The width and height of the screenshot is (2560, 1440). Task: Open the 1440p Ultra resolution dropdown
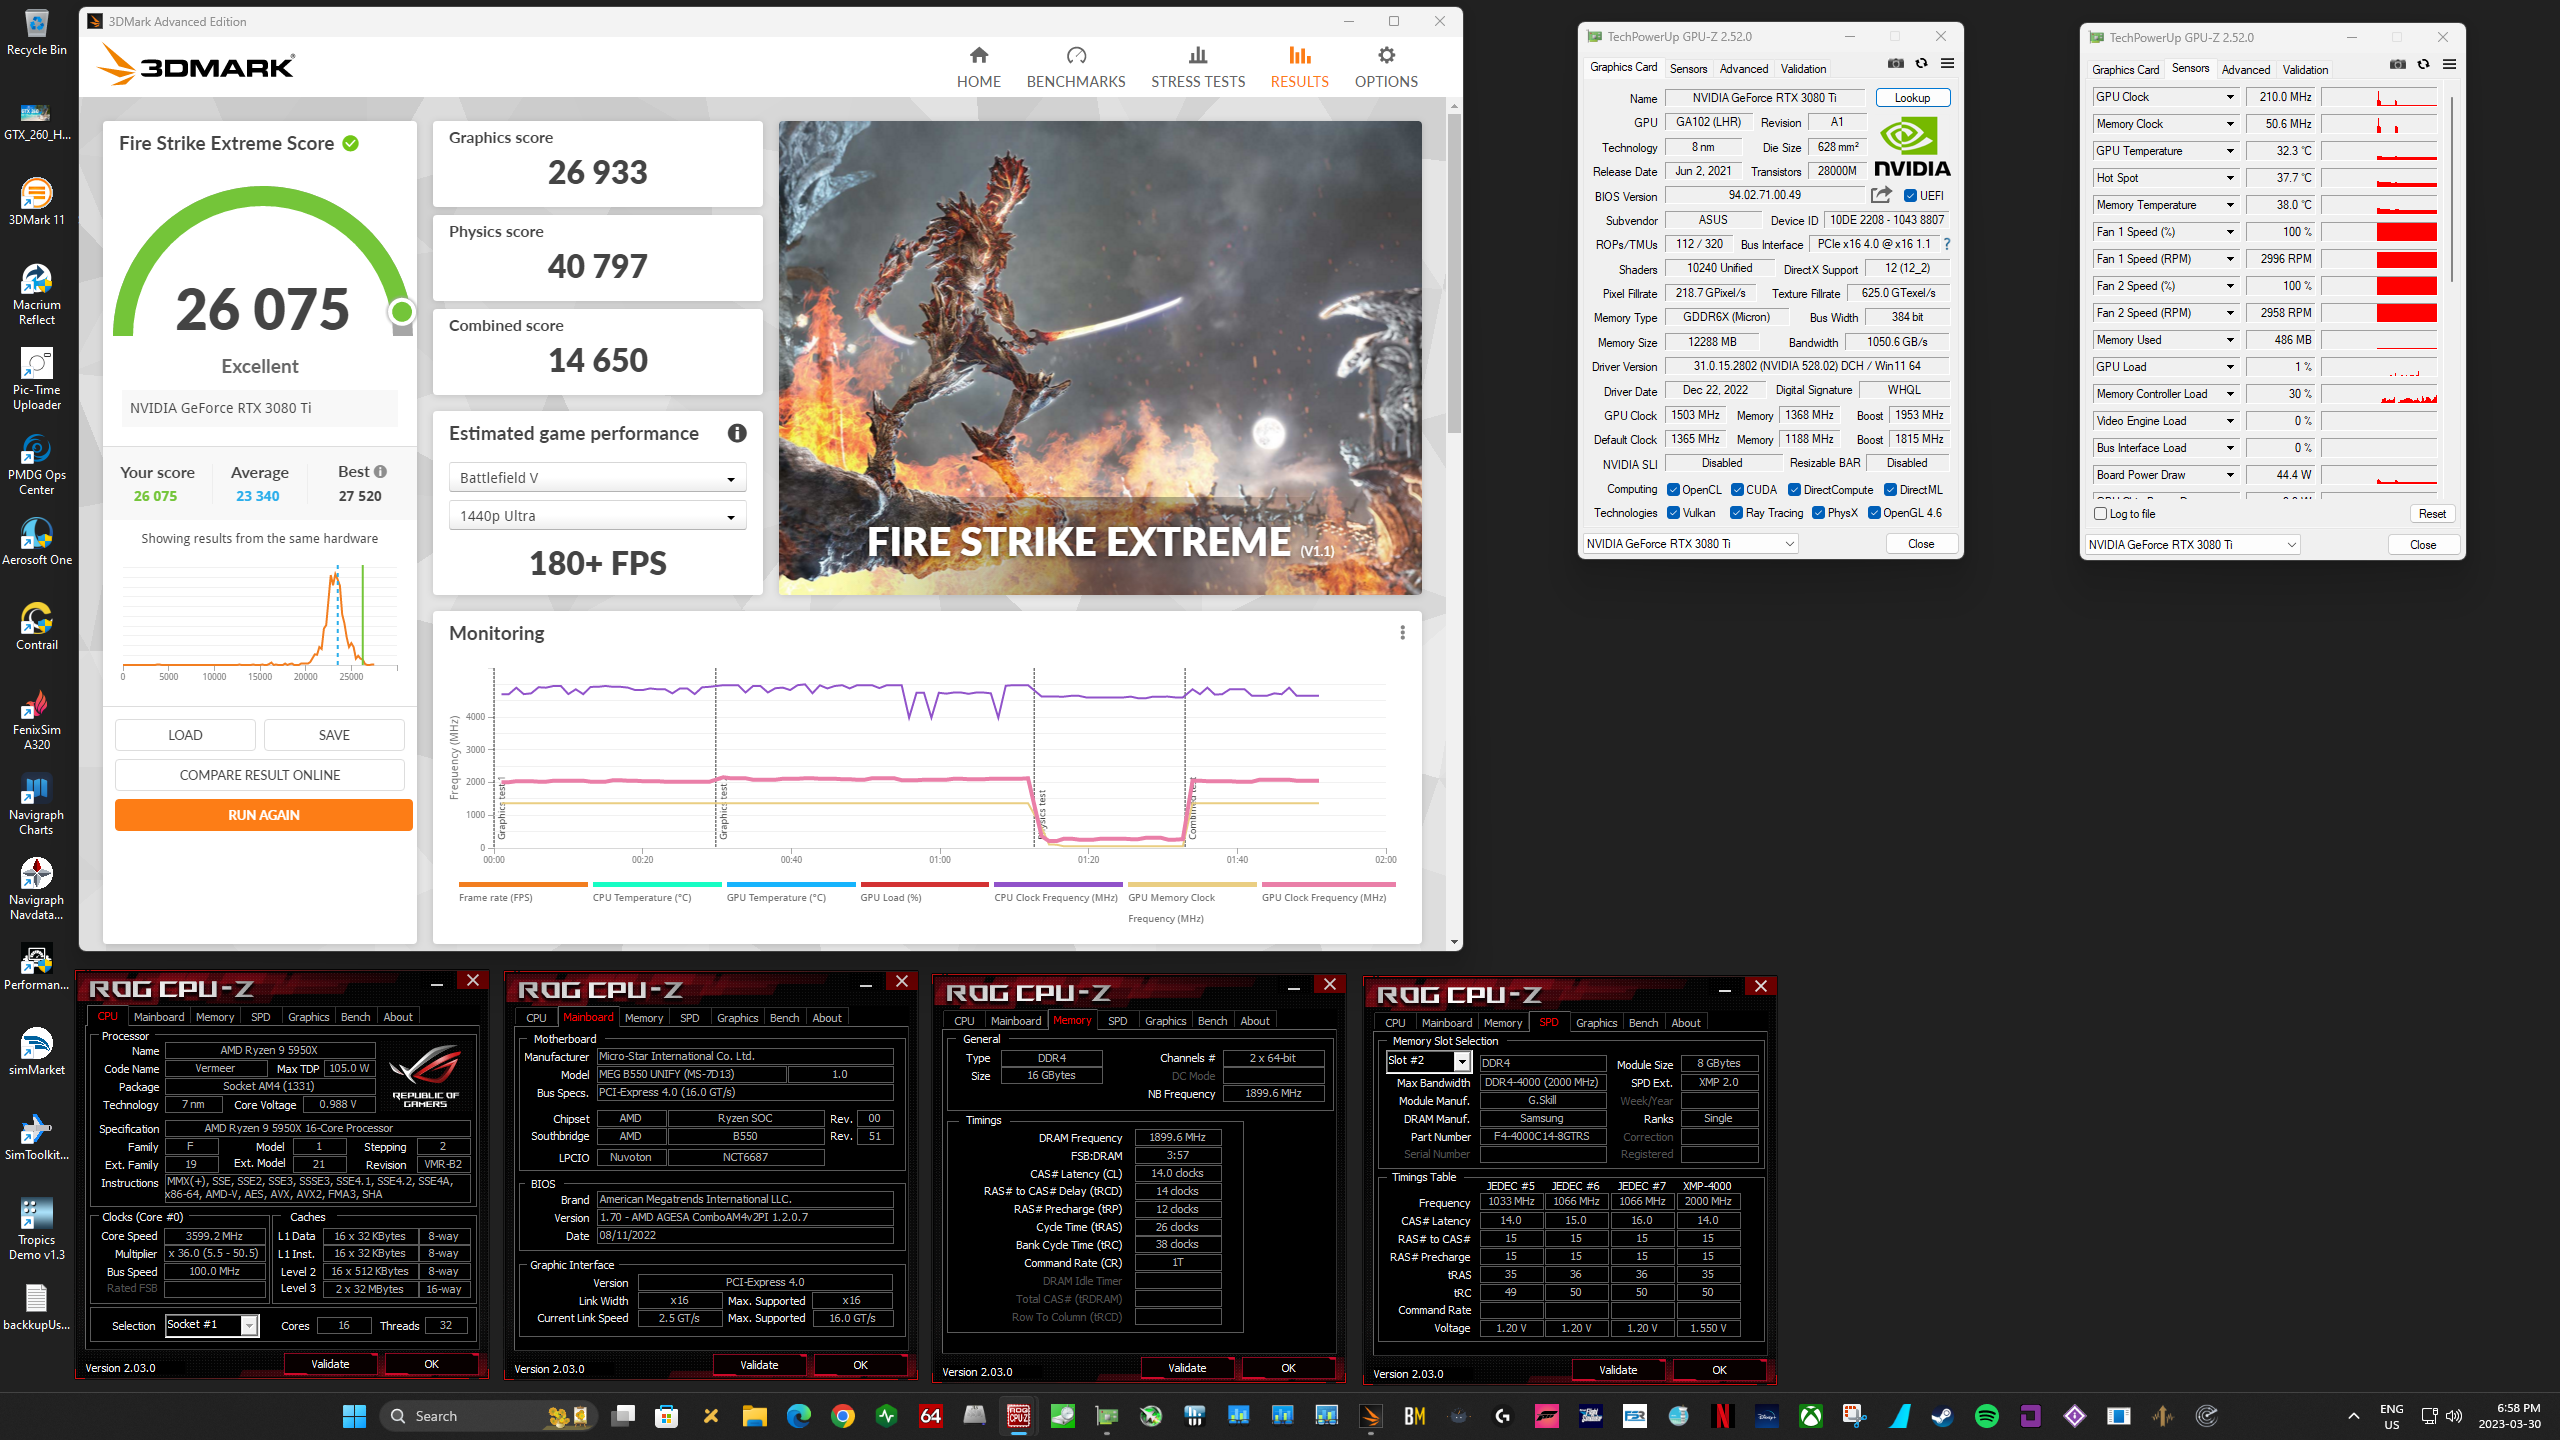coord(597,516)
